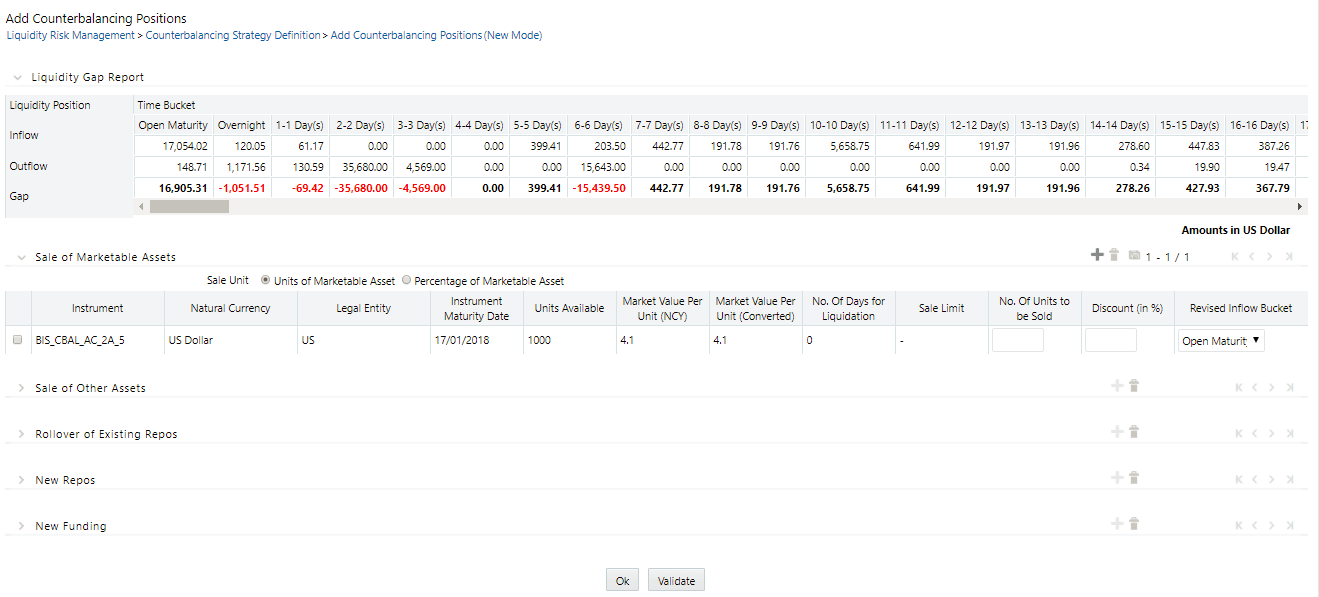Add a row in New Funding section
1319x597 pixels.
click(1117, 524)
